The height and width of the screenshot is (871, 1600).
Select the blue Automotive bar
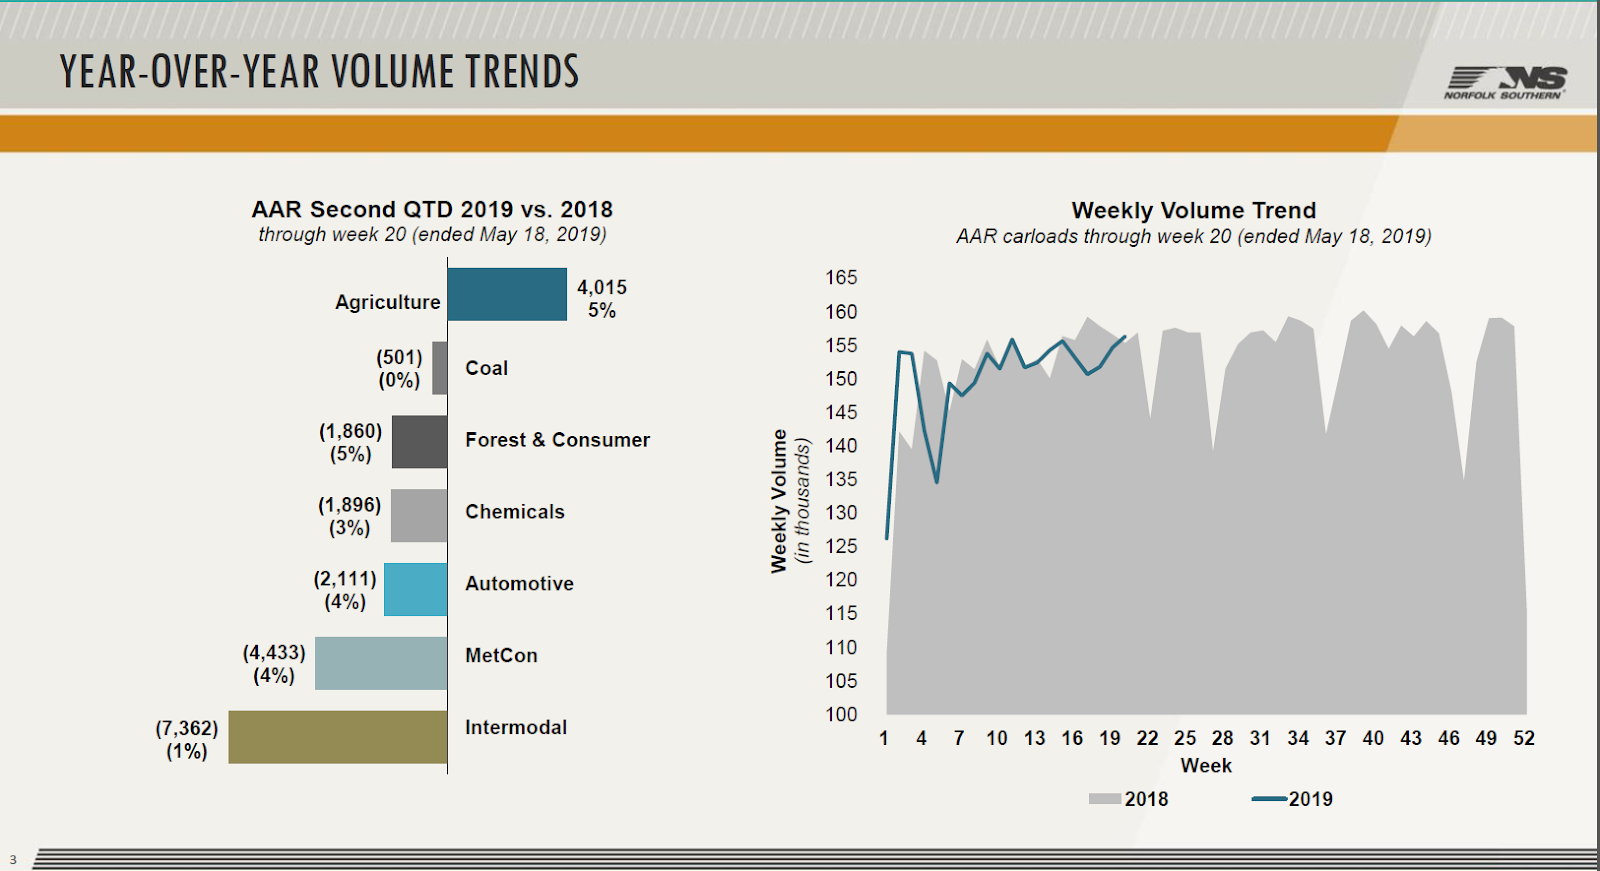416,589
